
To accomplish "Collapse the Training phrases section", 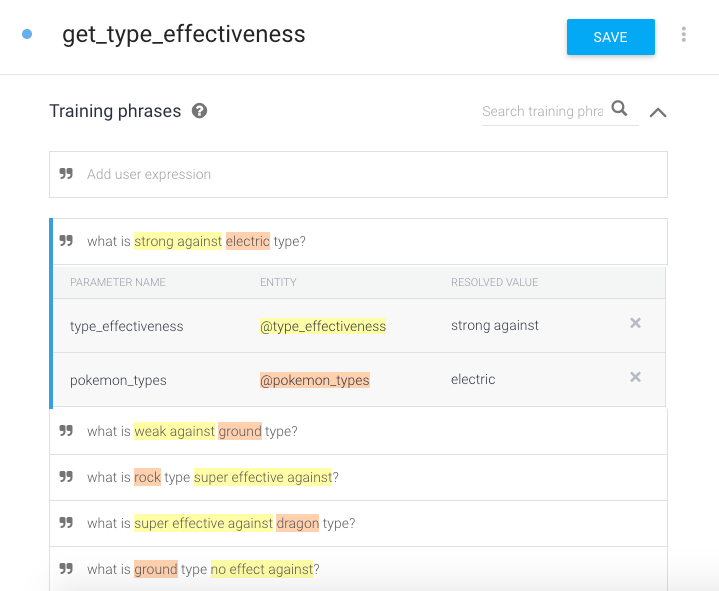I will pyautogui.click(x=658, y=112).
